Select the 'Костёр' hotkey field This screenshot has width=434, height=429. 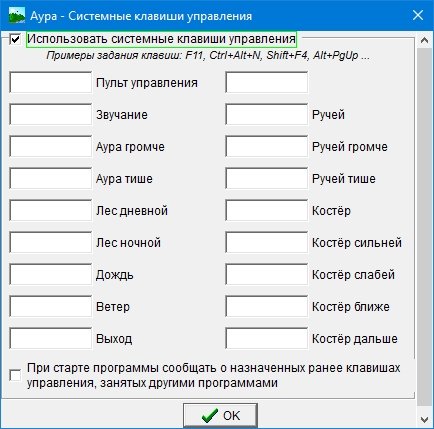(x=267, y=210)
